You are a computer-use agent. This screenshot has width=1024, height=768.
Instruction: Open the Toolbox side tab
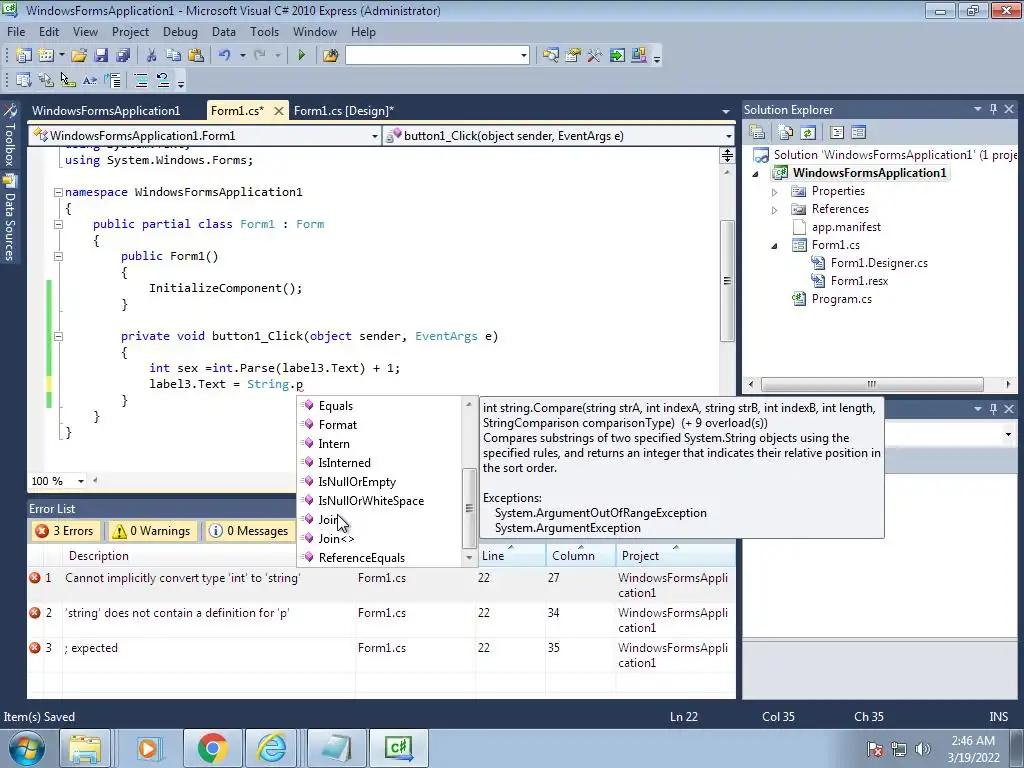coord(9,136)
